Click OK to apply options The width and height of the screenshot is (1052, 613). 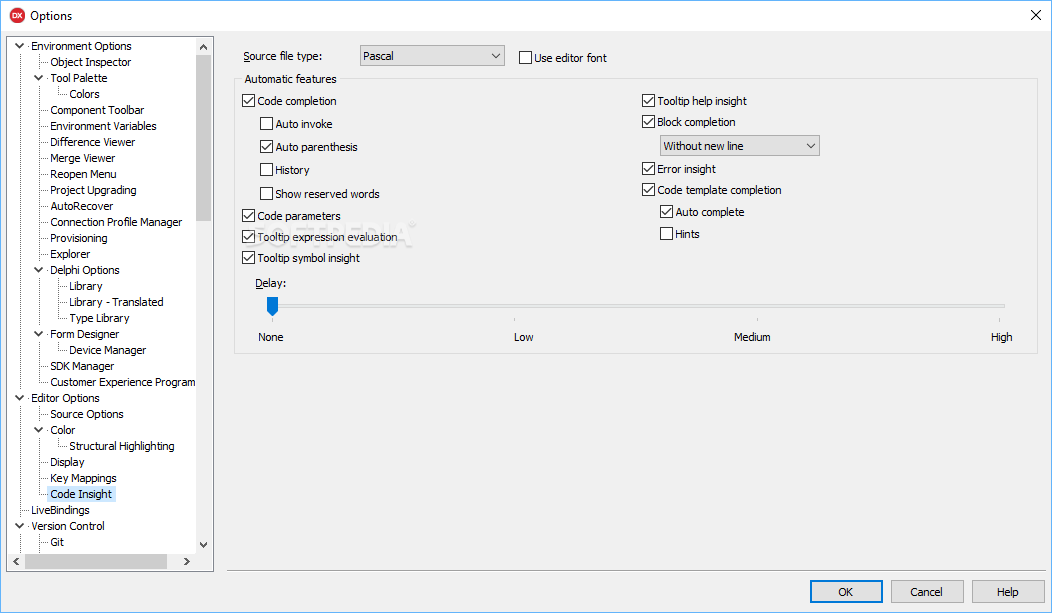846,592
